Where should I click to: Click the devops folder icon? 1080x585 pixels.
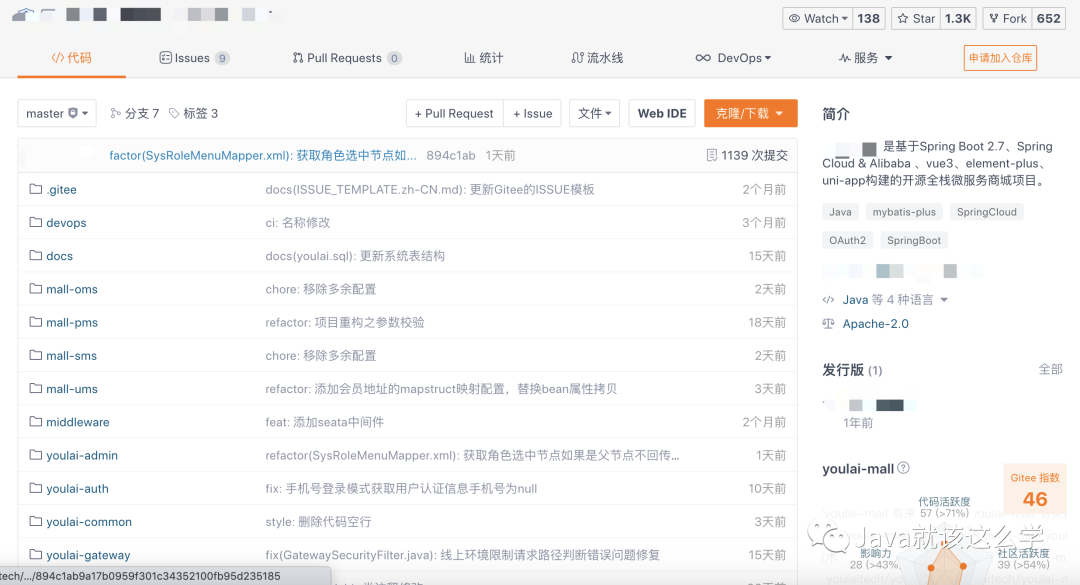click(x=36, y=222)
